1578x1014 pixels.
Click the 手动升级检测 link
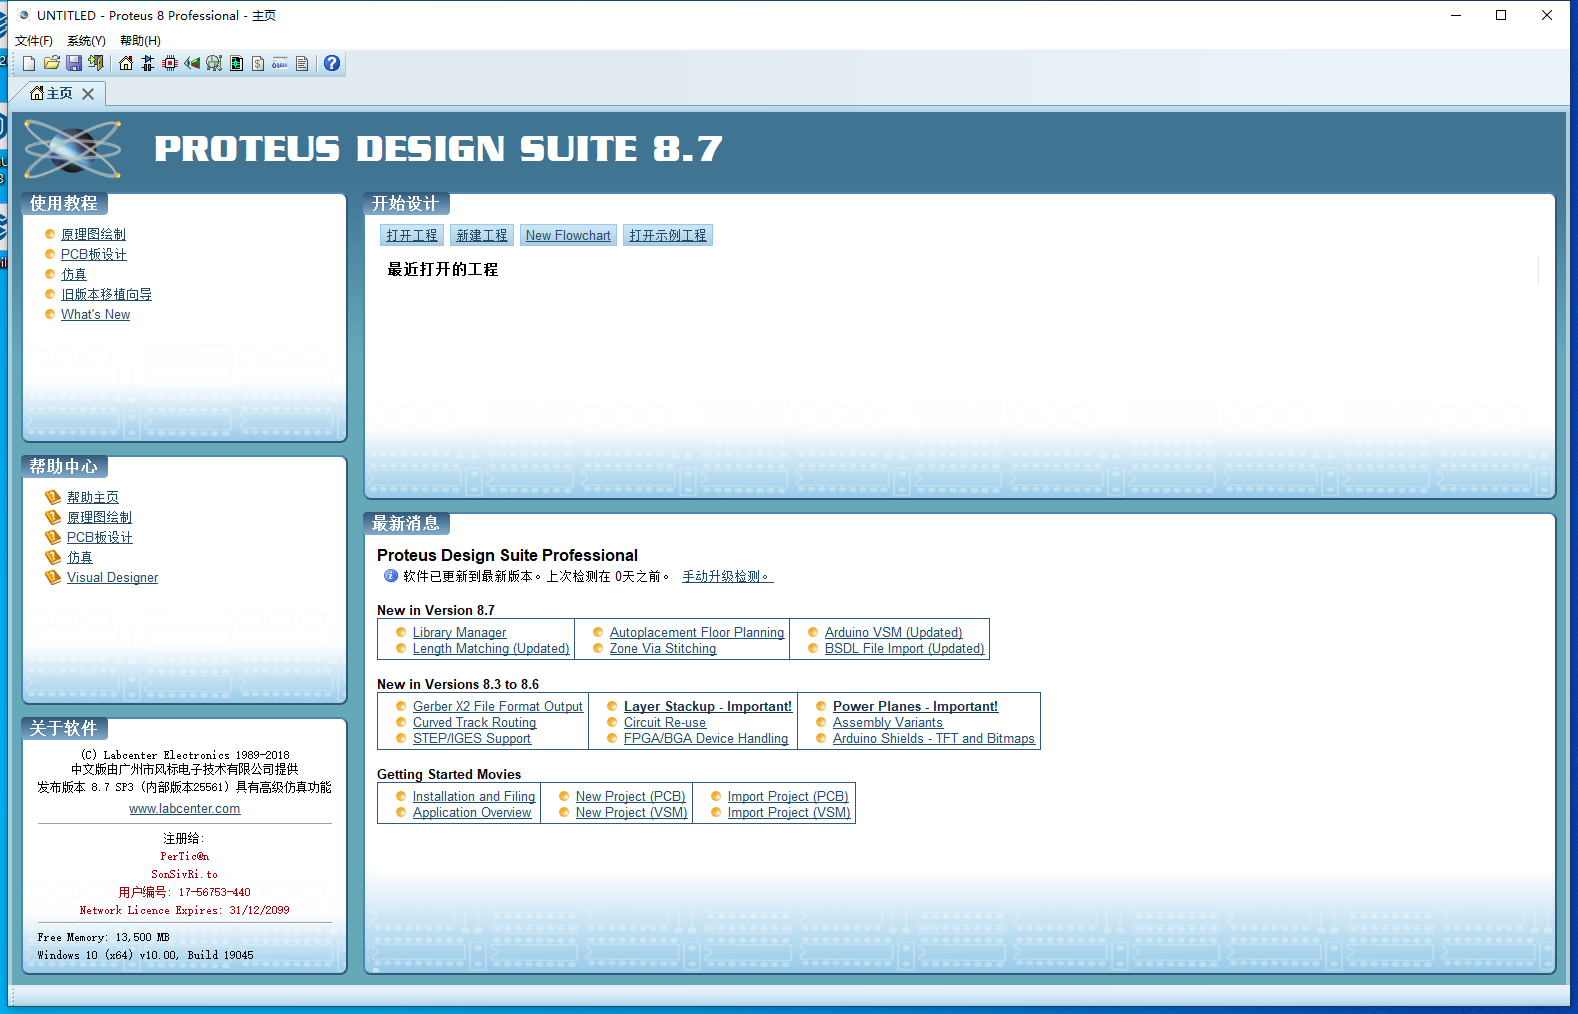click(x=728, y=576)
